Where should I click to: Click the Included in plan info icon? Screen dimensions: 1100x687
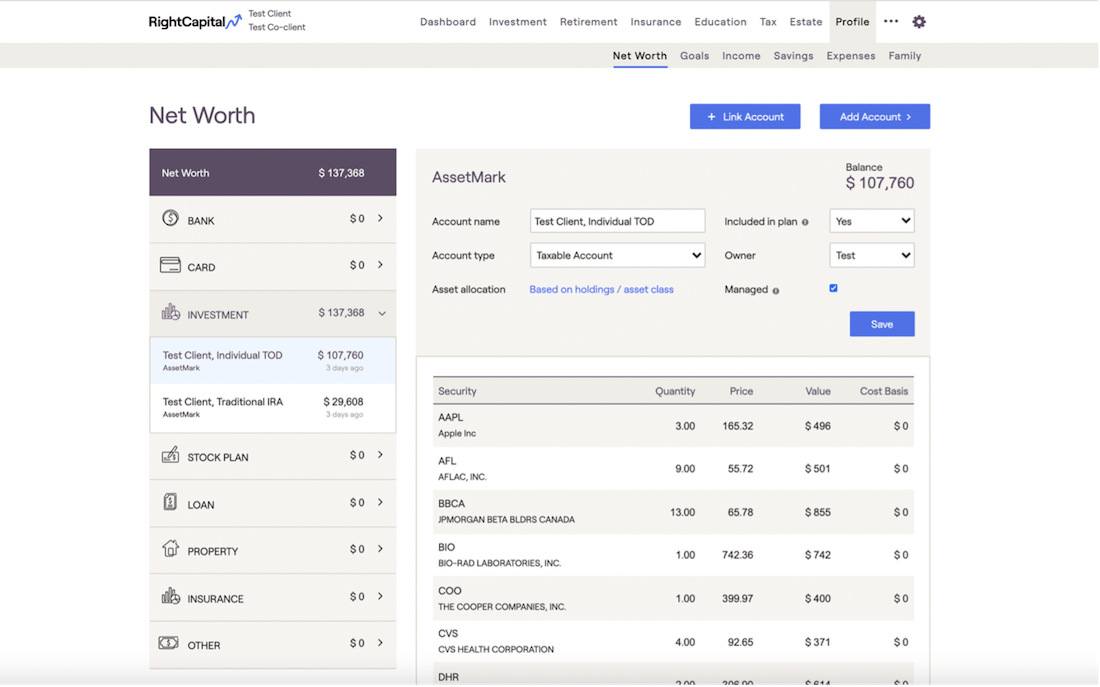point(805,222)
